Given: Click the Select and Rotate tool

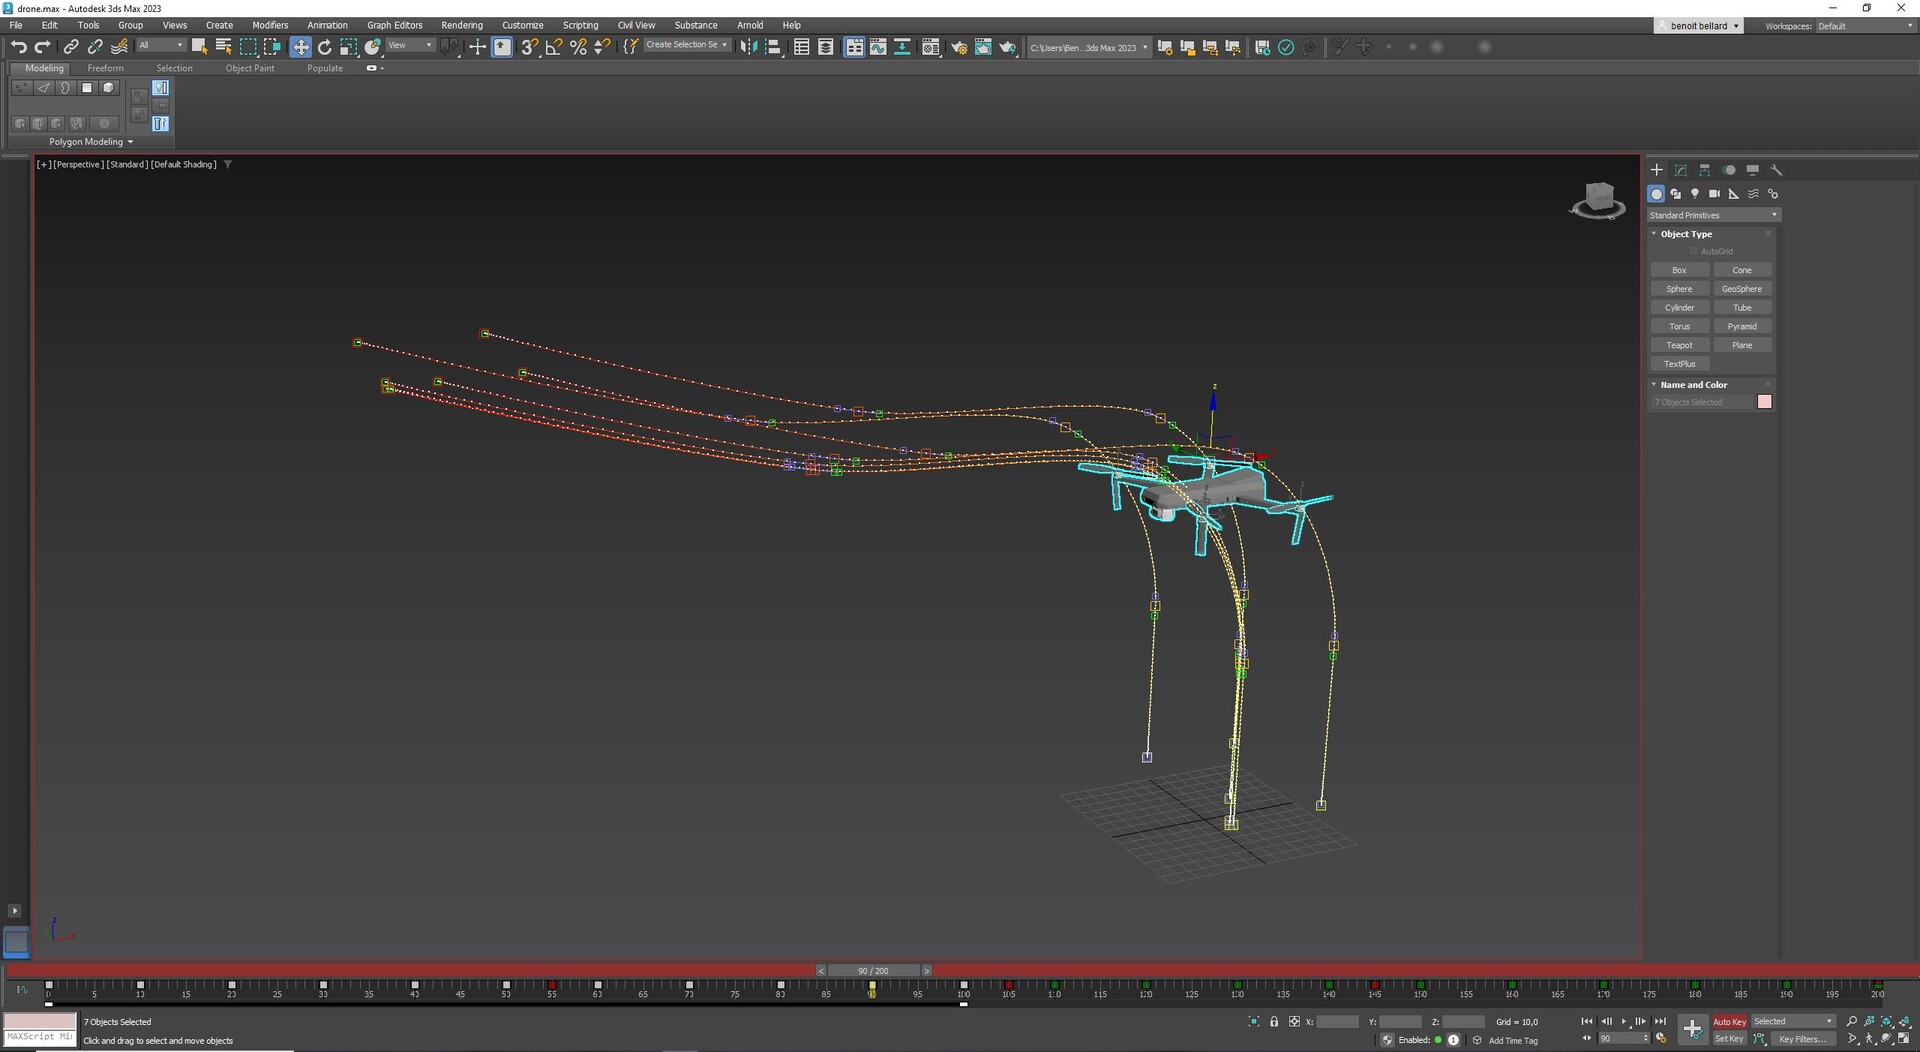Looking at the screenshot, I should click(324, 47).
